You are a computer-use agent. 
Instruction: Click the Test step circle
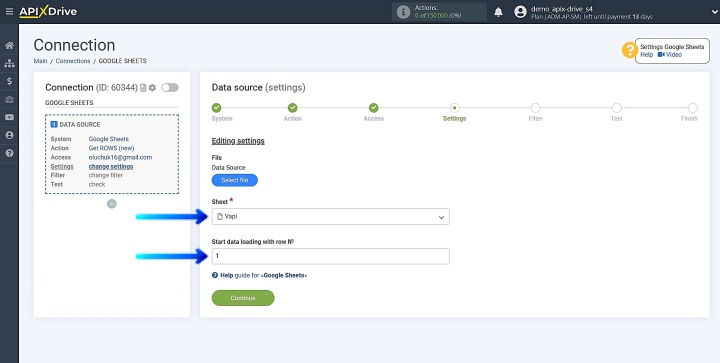point(616,108)
